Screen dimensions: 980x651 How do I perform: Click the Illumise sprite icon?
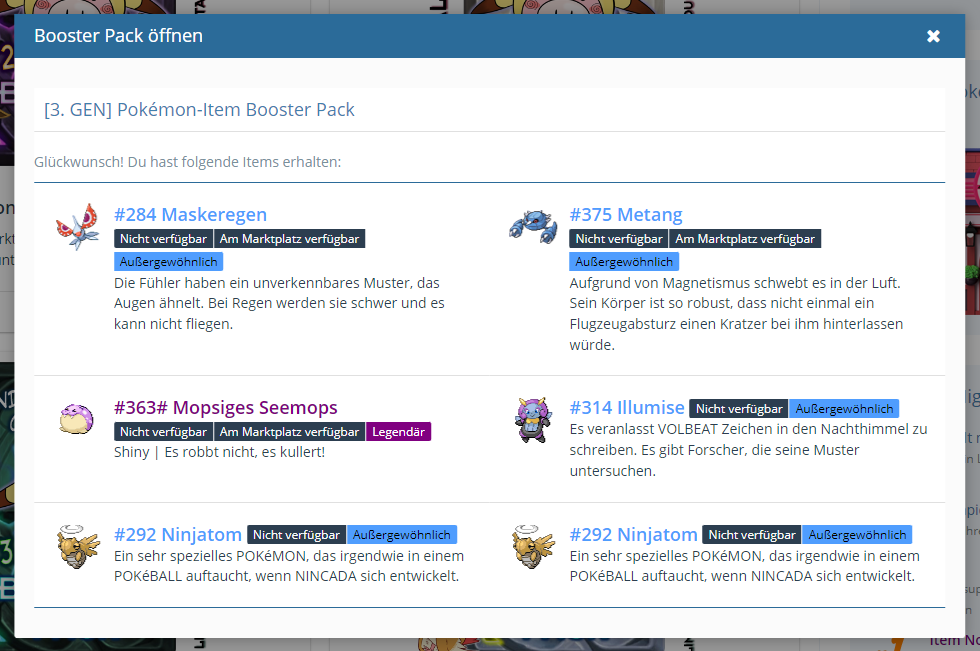(x=532, y=419)
